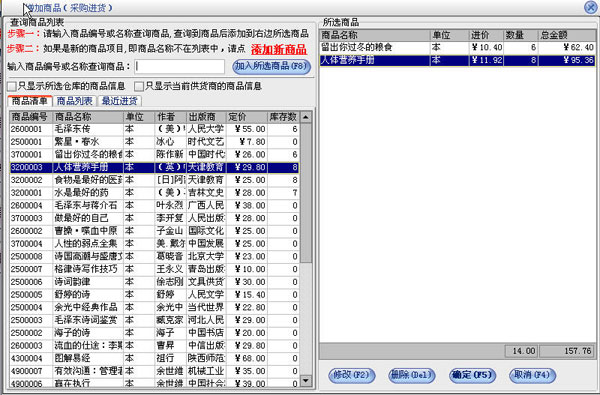Click the product list scroll down arrow

(306, 380)
